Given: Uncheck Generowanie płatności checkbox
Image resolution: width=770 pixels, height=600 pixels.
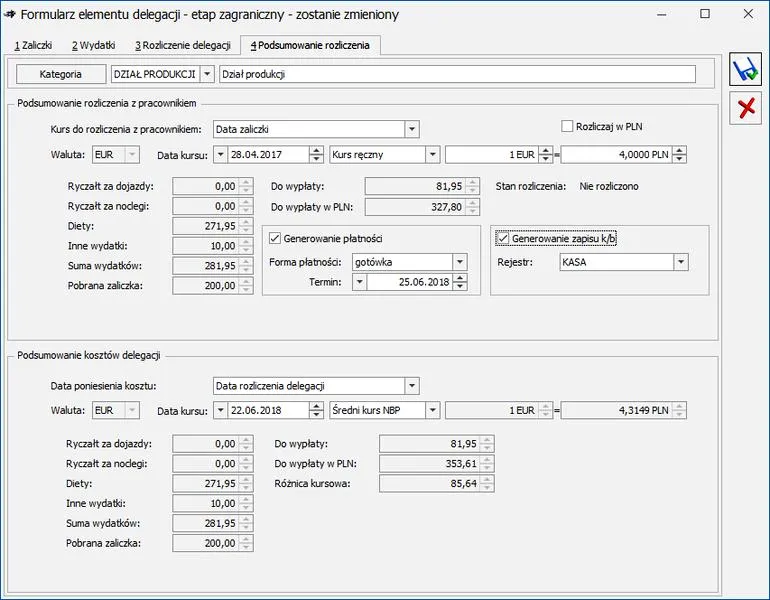Looking at the screenshot, I should point(275,239).
